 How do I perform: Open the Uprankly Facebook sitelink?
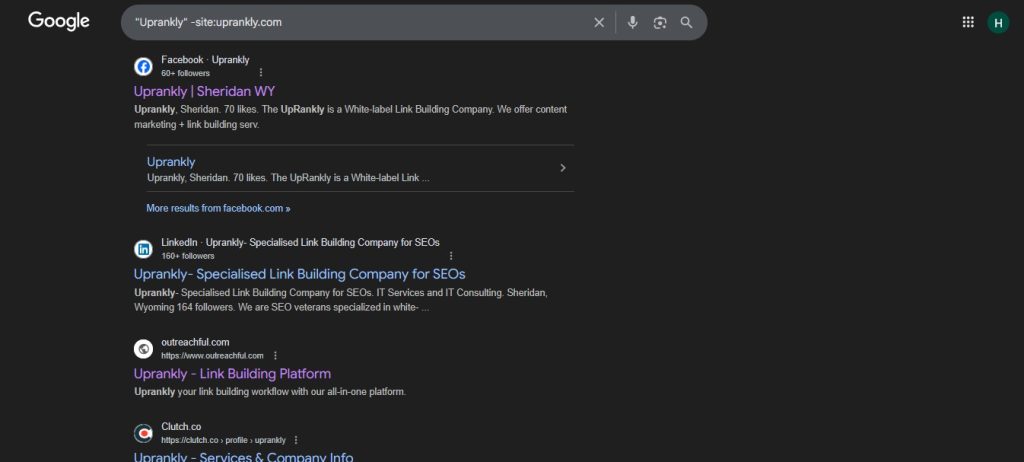pos(171,161)
